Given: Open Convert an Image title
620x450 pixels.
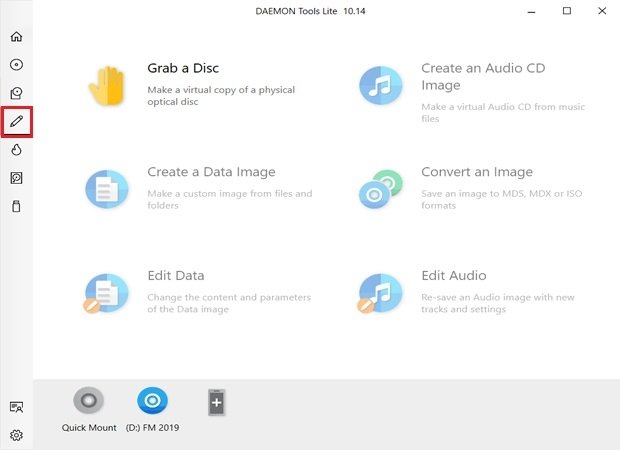Looking at the screenshot, I should click(477, 172).
